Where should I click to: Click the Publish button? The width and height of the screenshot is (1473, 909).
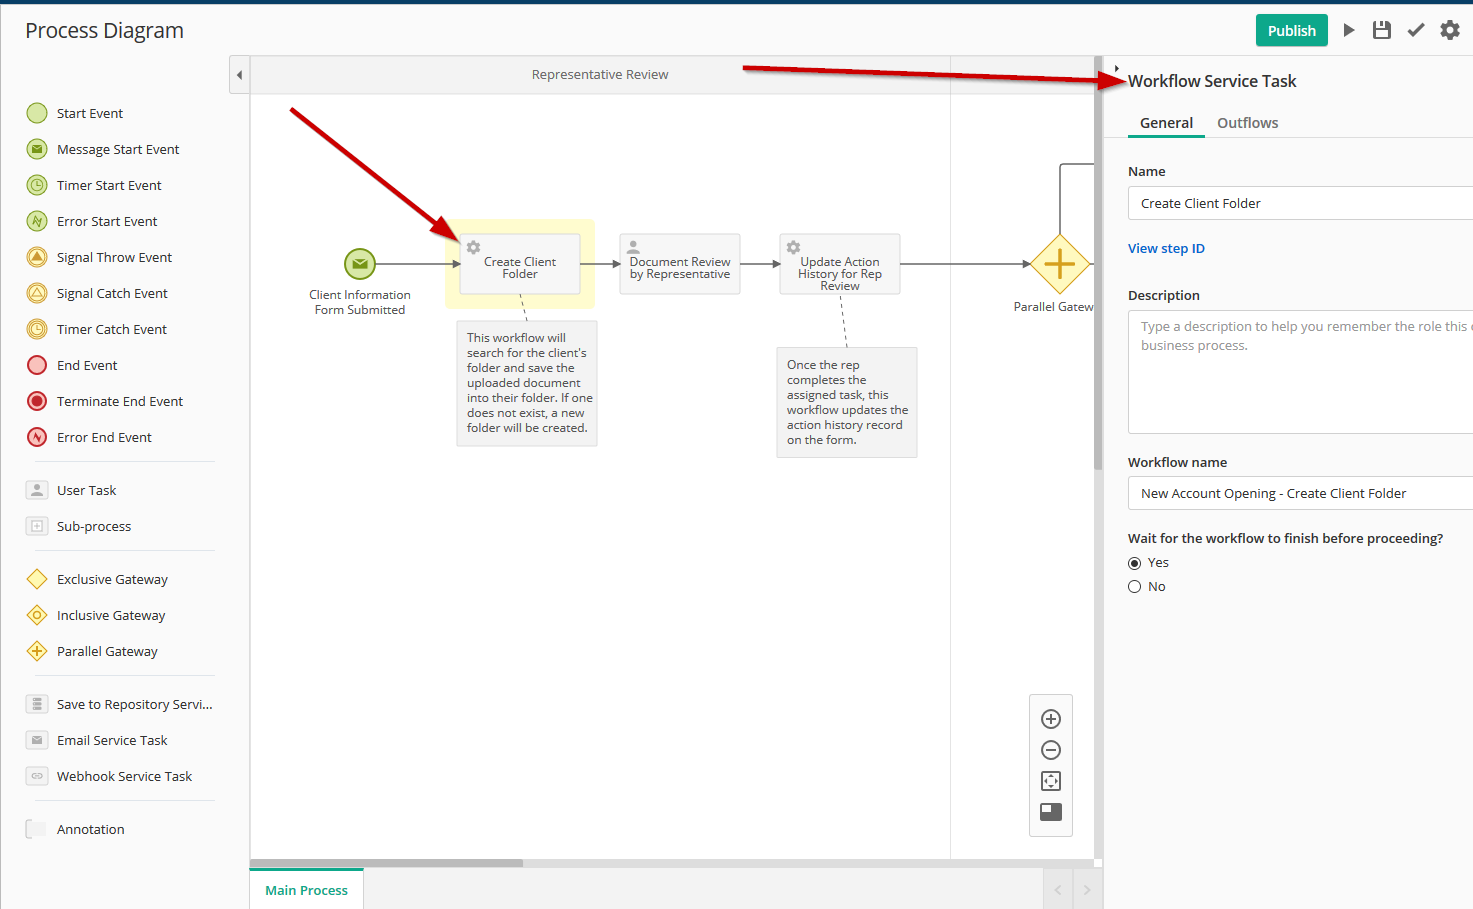pos(1291,30)
